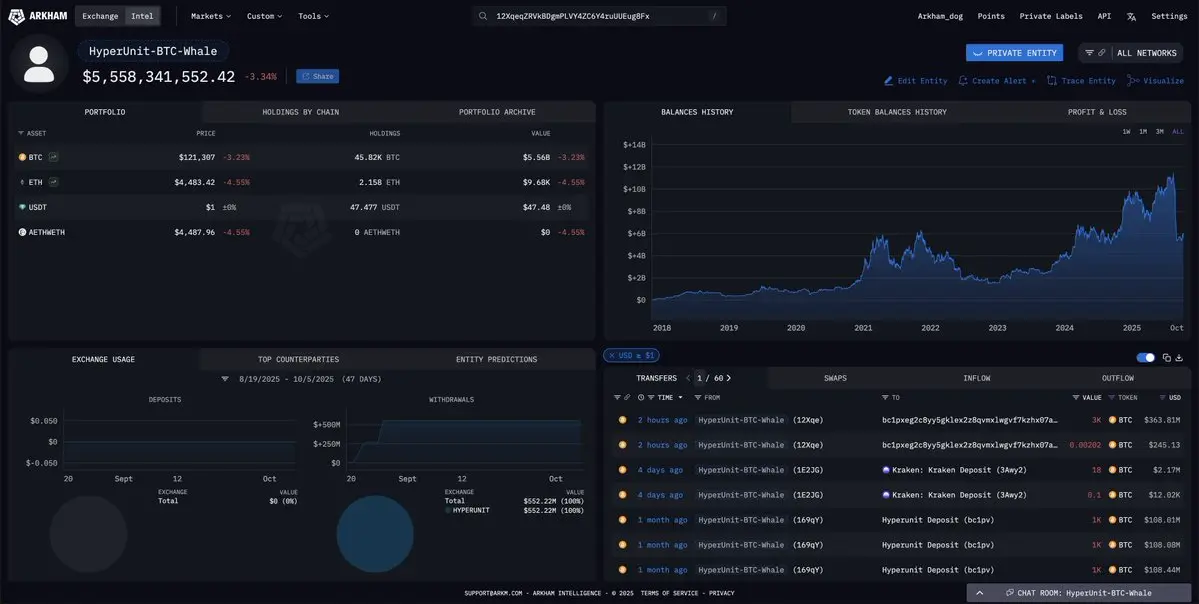The height and width of the screenshot is (604, 1199).
Task: Expand the Markets dropdown menu
Action: tap(211, 16)
